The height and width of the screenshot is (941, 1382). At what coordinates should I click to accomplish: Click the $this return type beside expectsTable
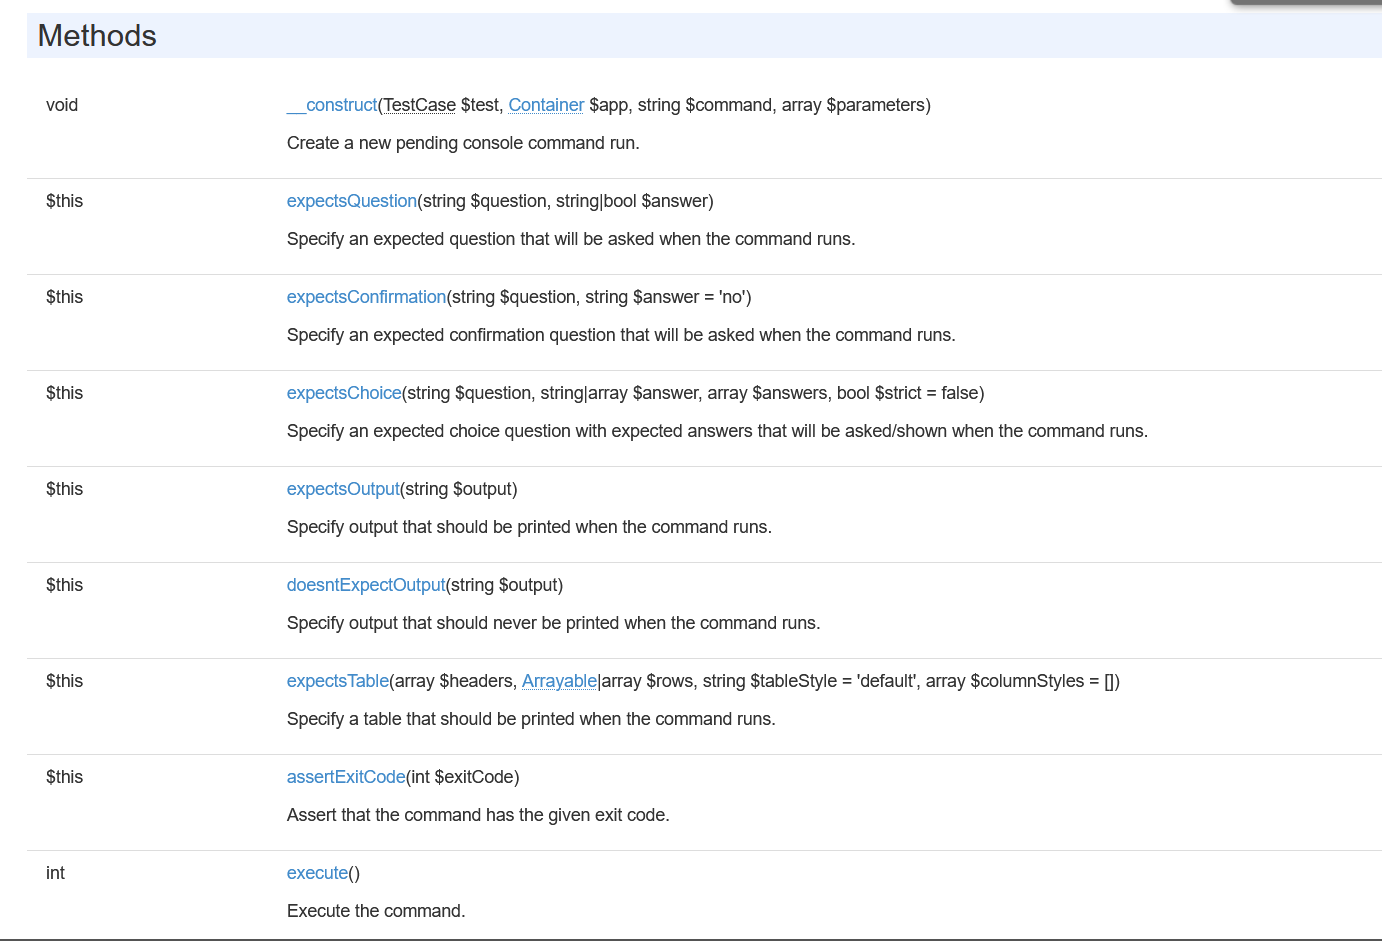[64, 681]
